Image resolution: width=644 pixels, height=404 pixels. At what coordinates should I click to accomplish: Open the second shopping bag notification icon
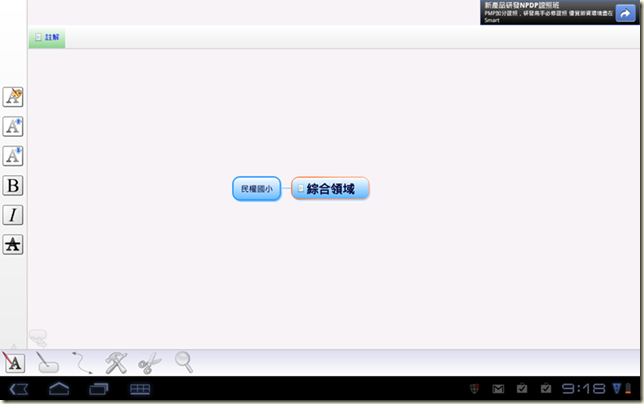coord(546,388)
